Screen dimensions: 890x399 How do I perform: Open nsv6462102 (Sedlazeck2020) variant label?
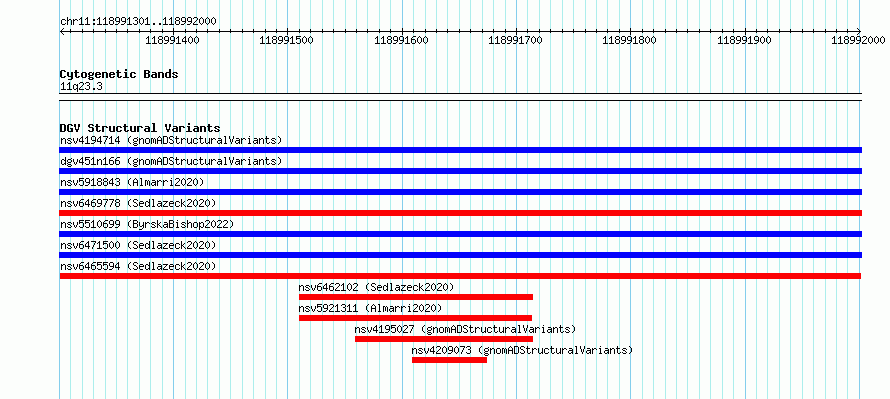point(376,287)
